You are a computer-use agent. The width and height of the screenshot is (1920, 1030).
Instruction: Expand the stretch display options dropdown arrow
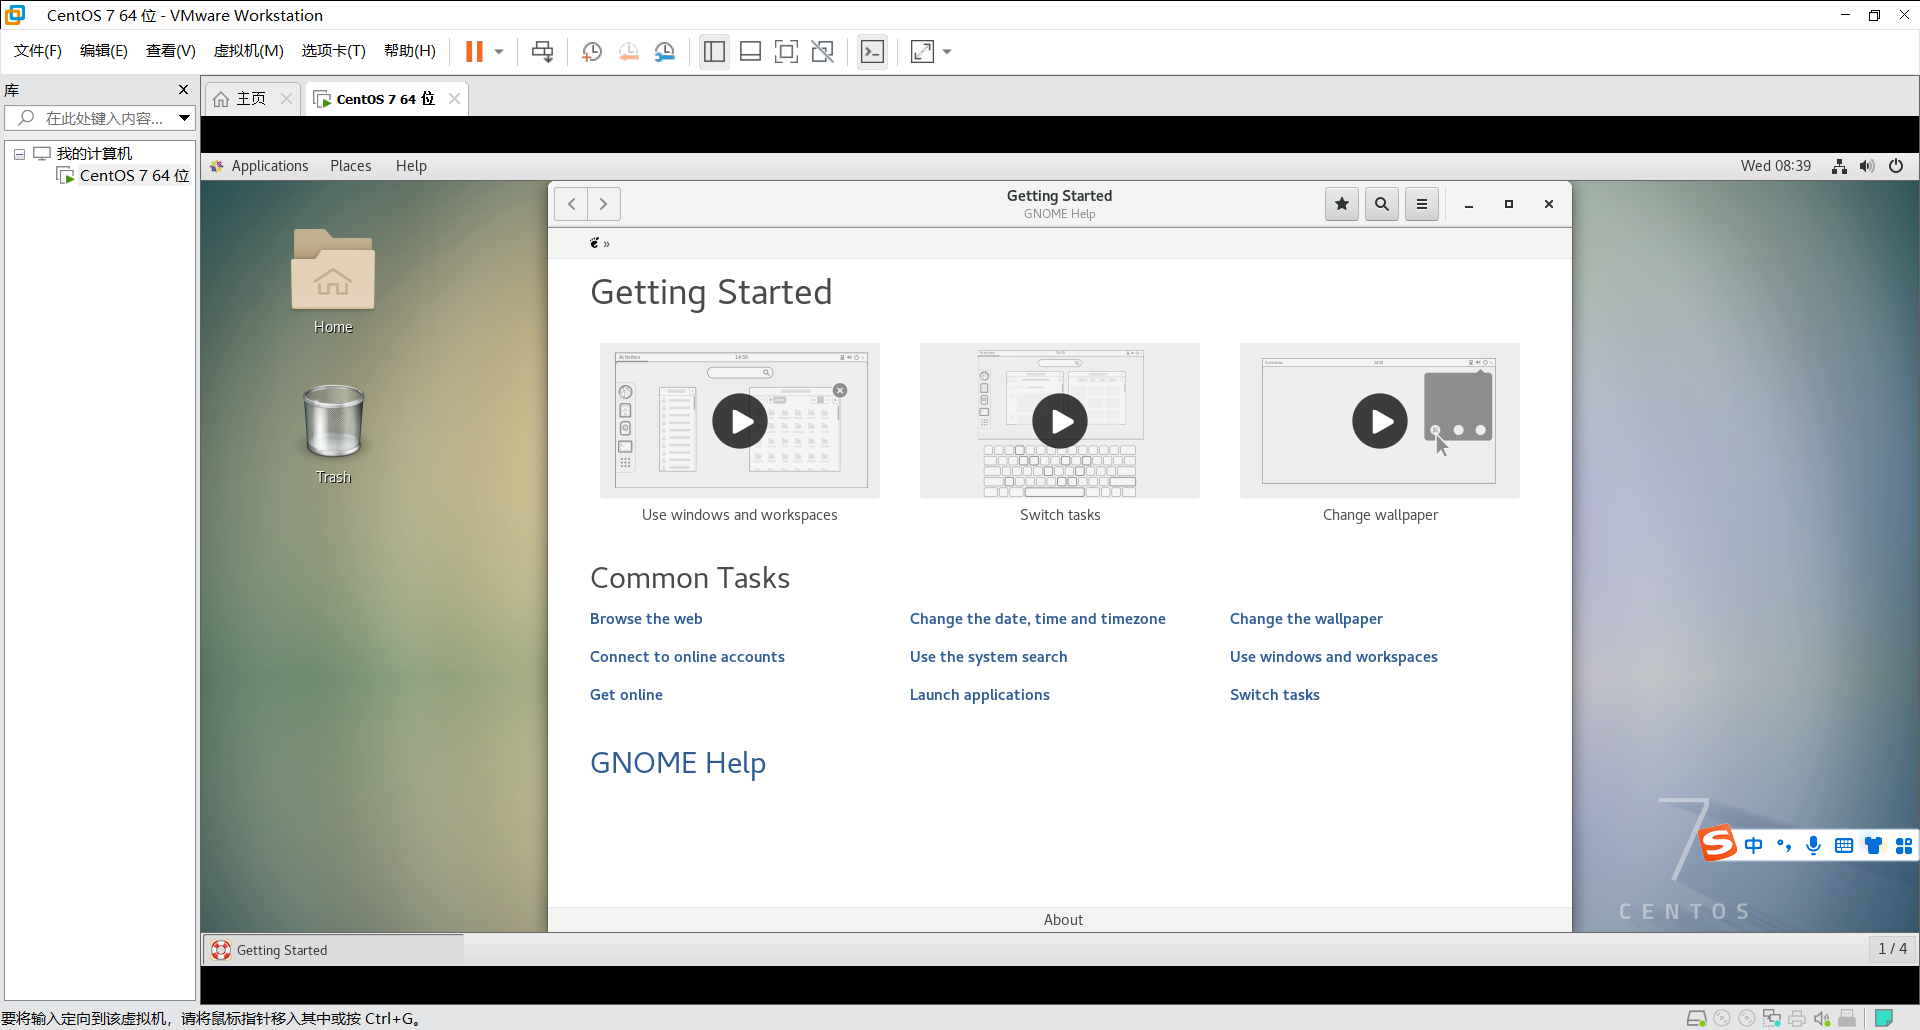click(947, 52)
